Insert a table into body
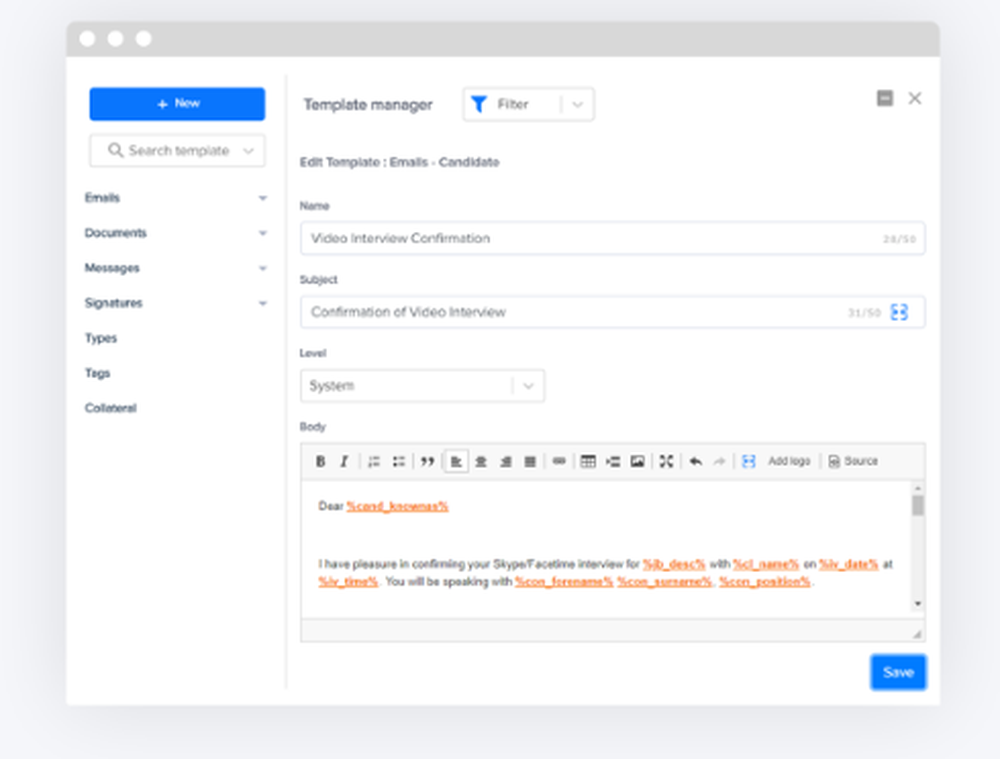This screenshot has width=1000, height=759. point(588,461)
